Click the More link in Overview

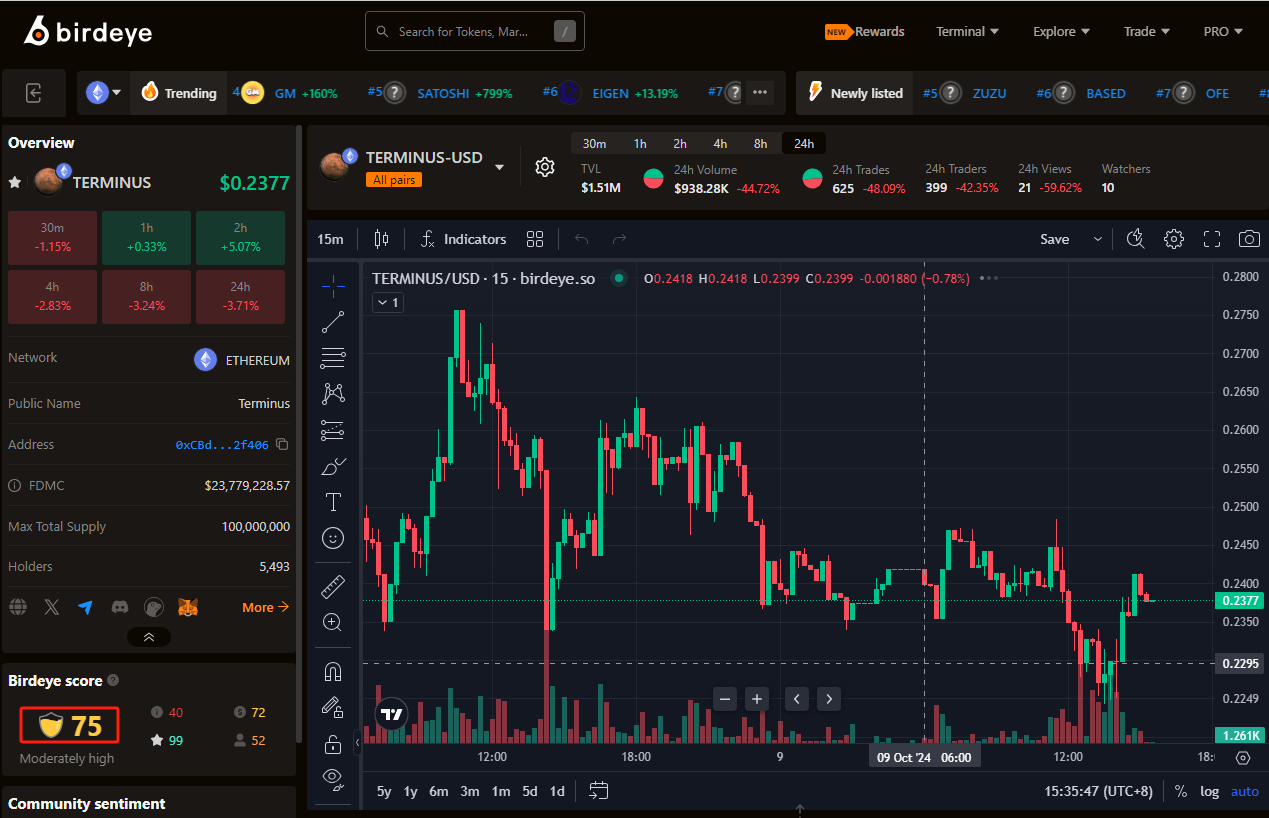point(265,607)
